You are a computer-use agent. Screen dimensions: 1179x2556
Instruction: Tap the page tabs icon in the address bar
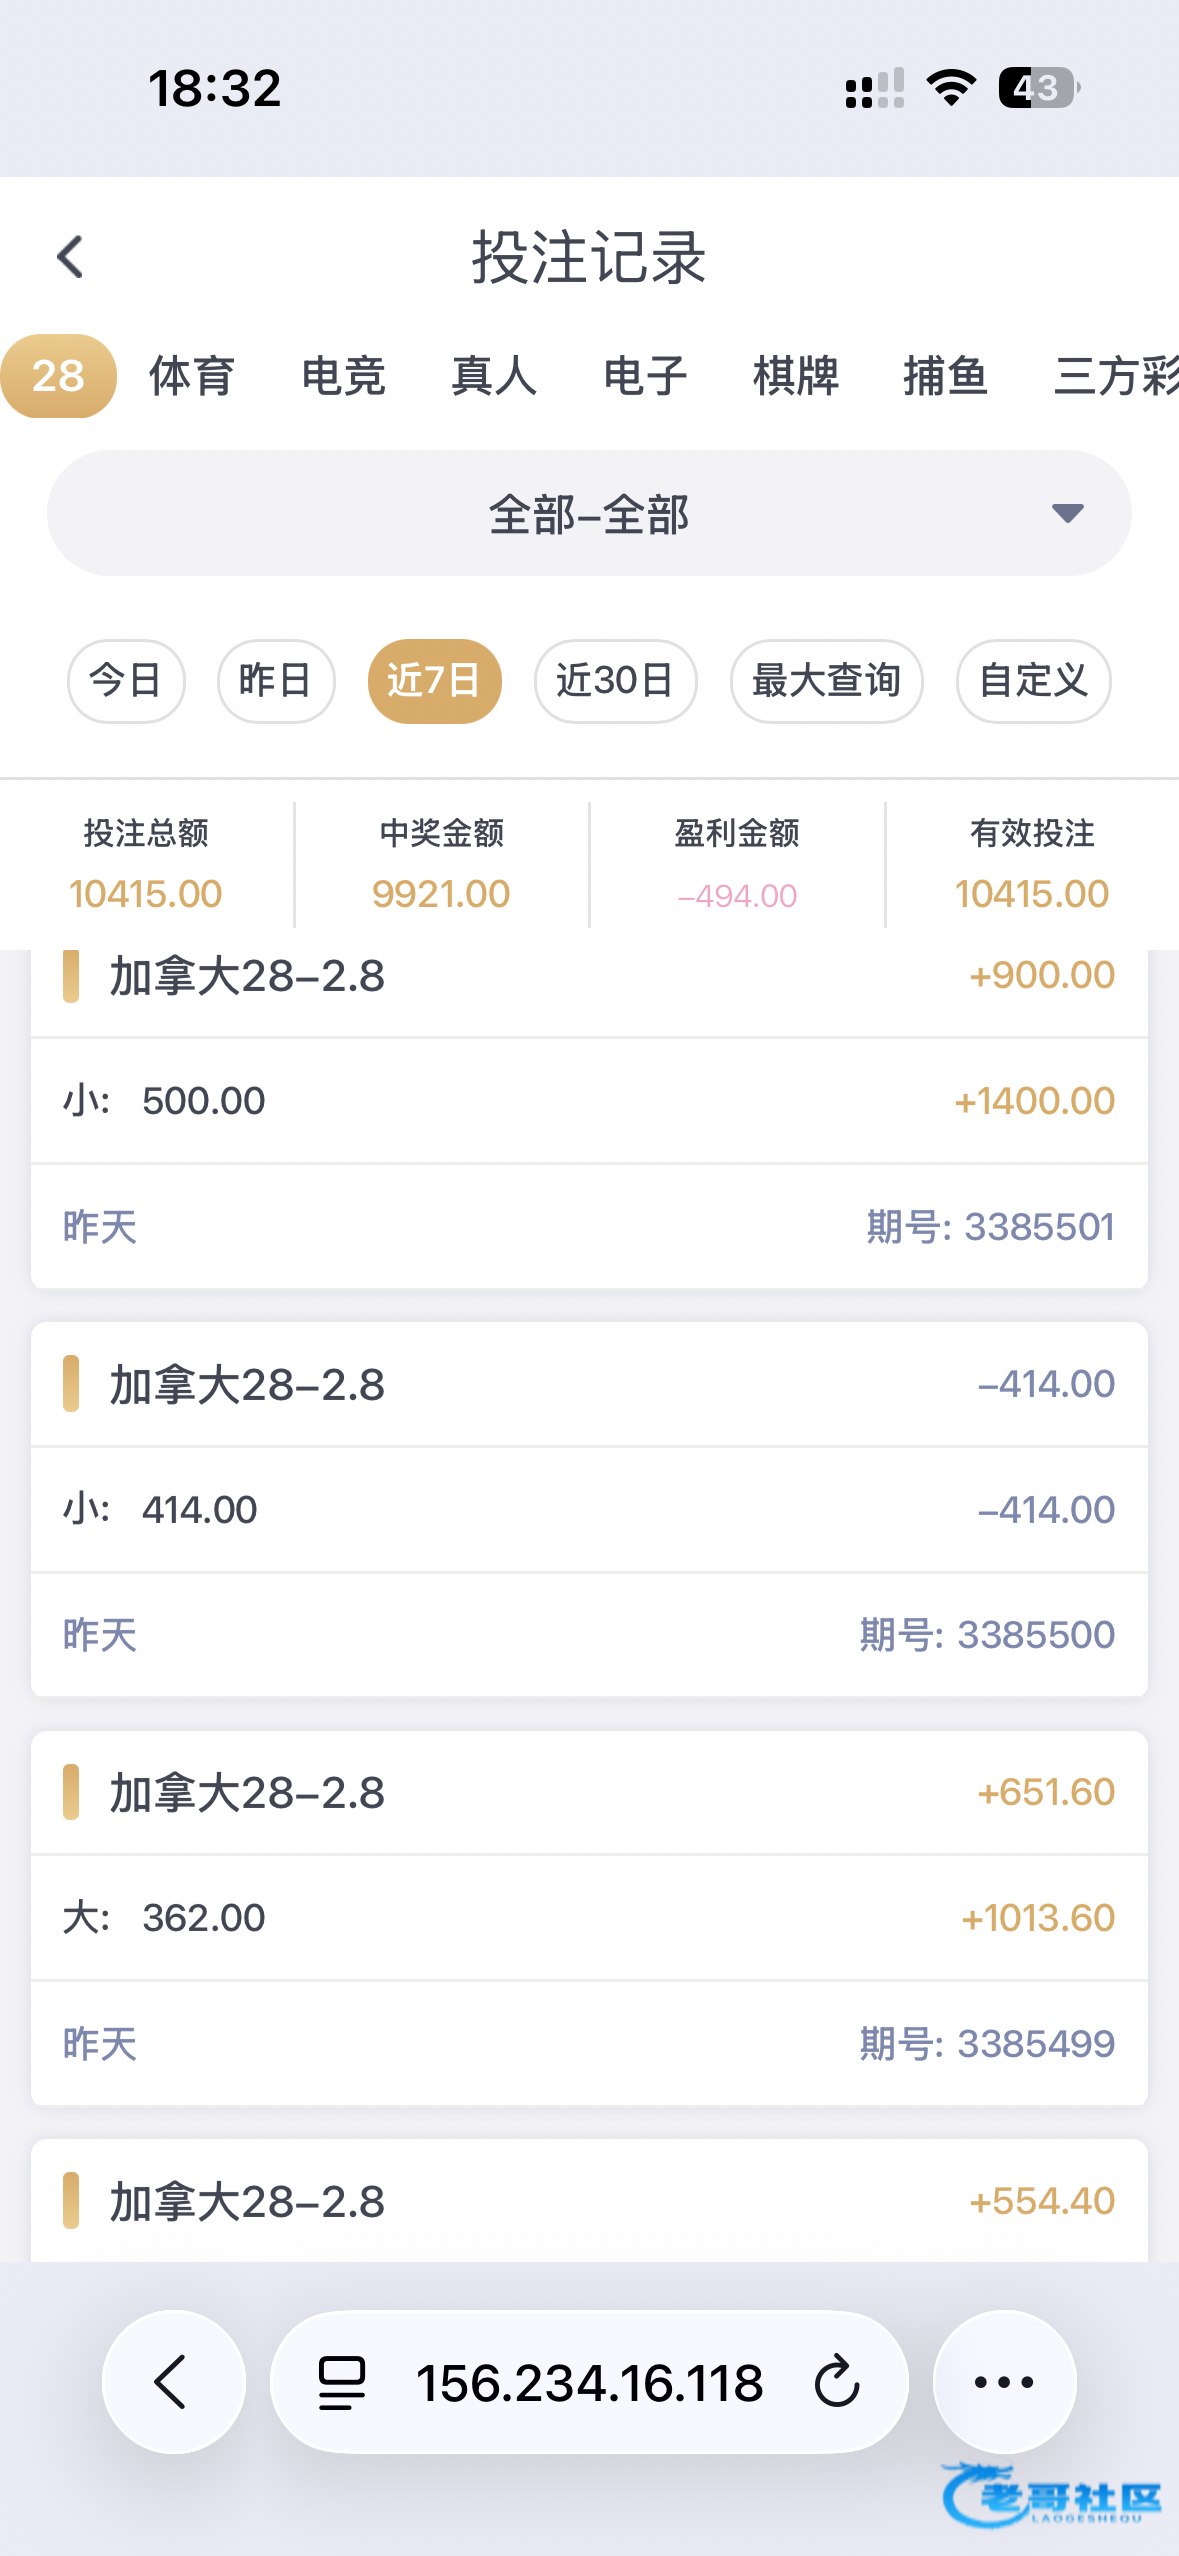point(341,2381)
